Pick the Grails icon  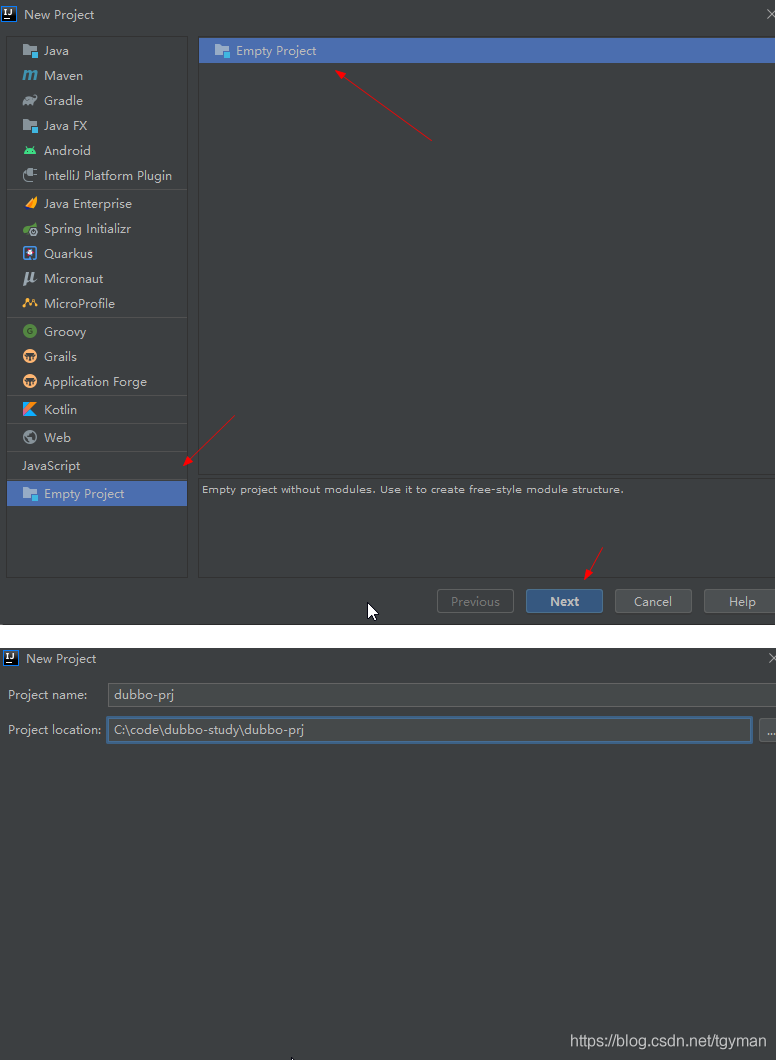pyautogui.click(x=30, y=356)
